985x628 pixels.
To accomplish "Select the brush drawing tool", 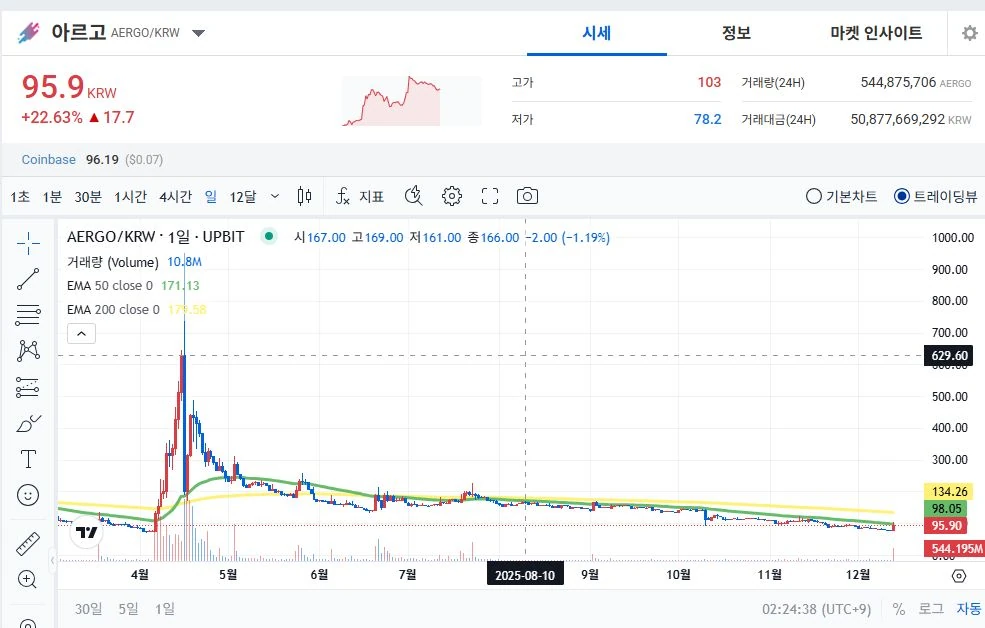I will 28,424.
